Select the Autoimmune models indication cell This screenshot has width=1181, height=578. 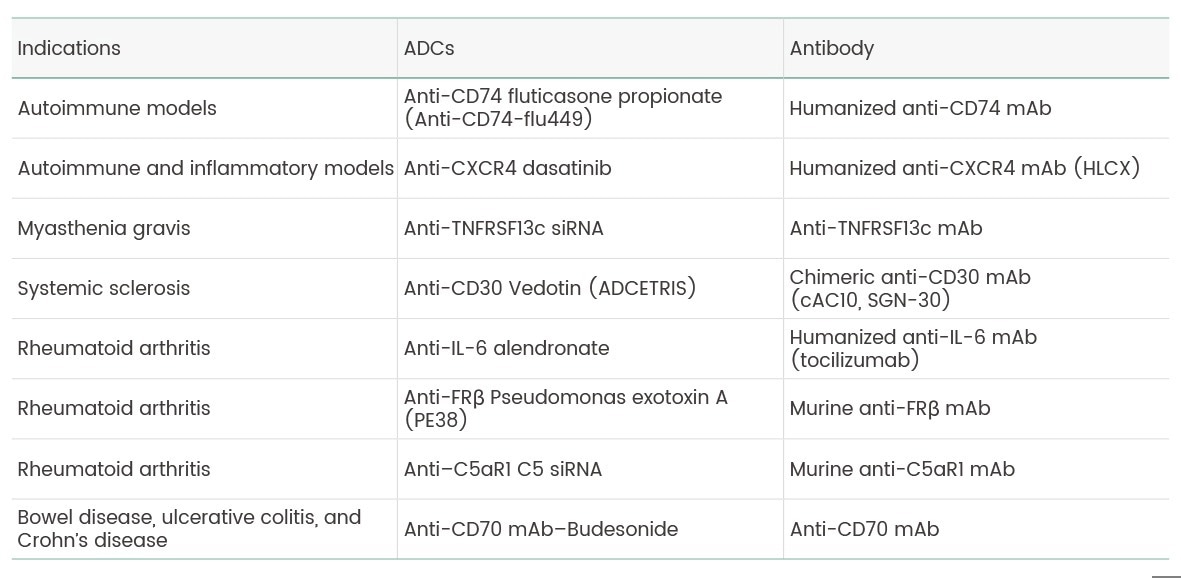point(117,108)
